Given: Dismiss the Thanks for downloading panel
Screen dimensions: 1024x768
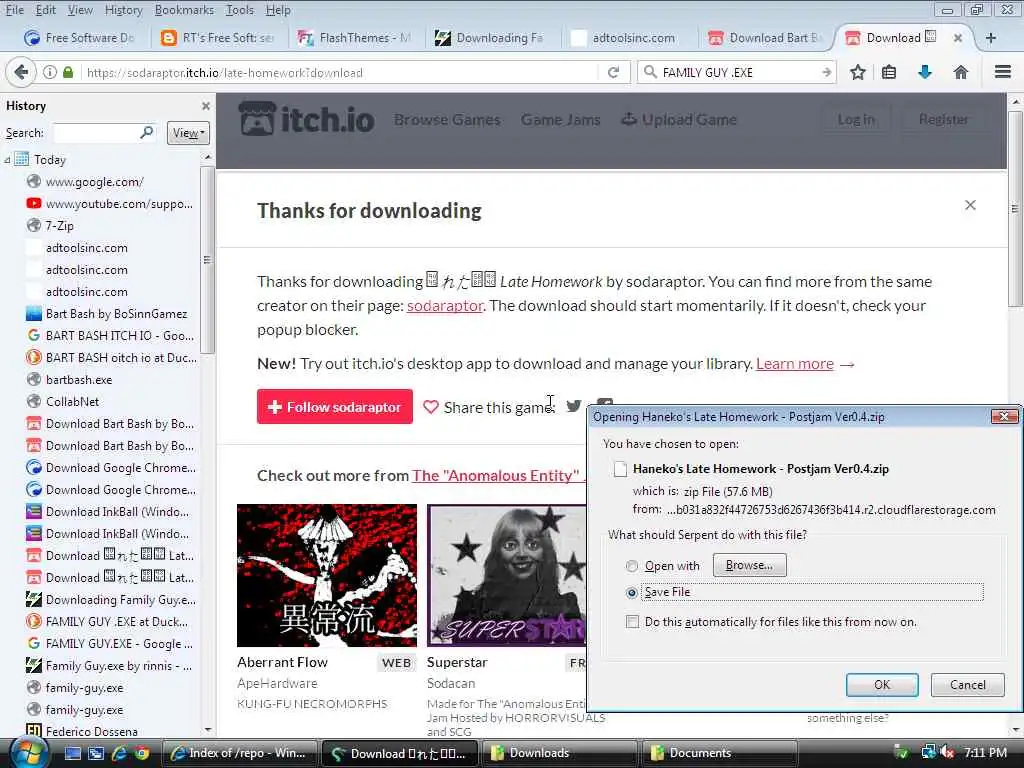Looking at the screenshot, I should (970, 205).
